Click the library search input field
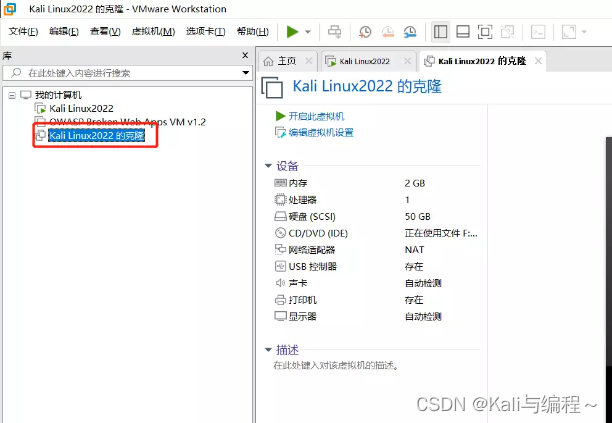This screenshot has width=612, height=423. 121,73
